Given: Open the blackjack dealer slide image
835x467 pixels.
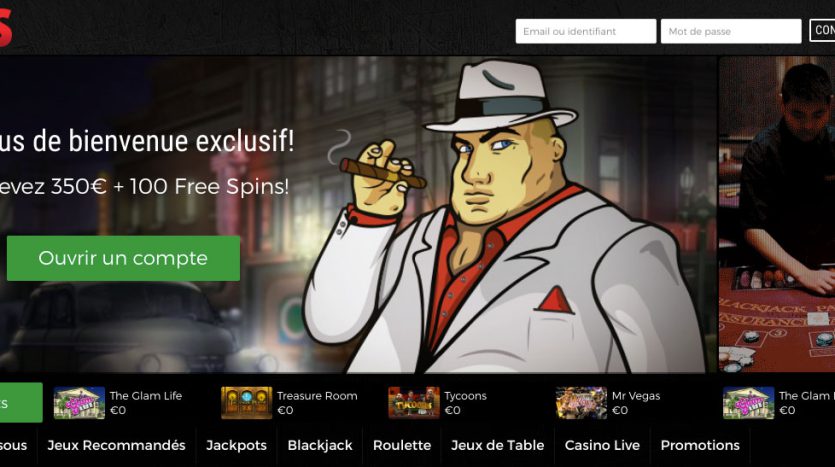Looking at the screenshot, I should pos(777,214).
